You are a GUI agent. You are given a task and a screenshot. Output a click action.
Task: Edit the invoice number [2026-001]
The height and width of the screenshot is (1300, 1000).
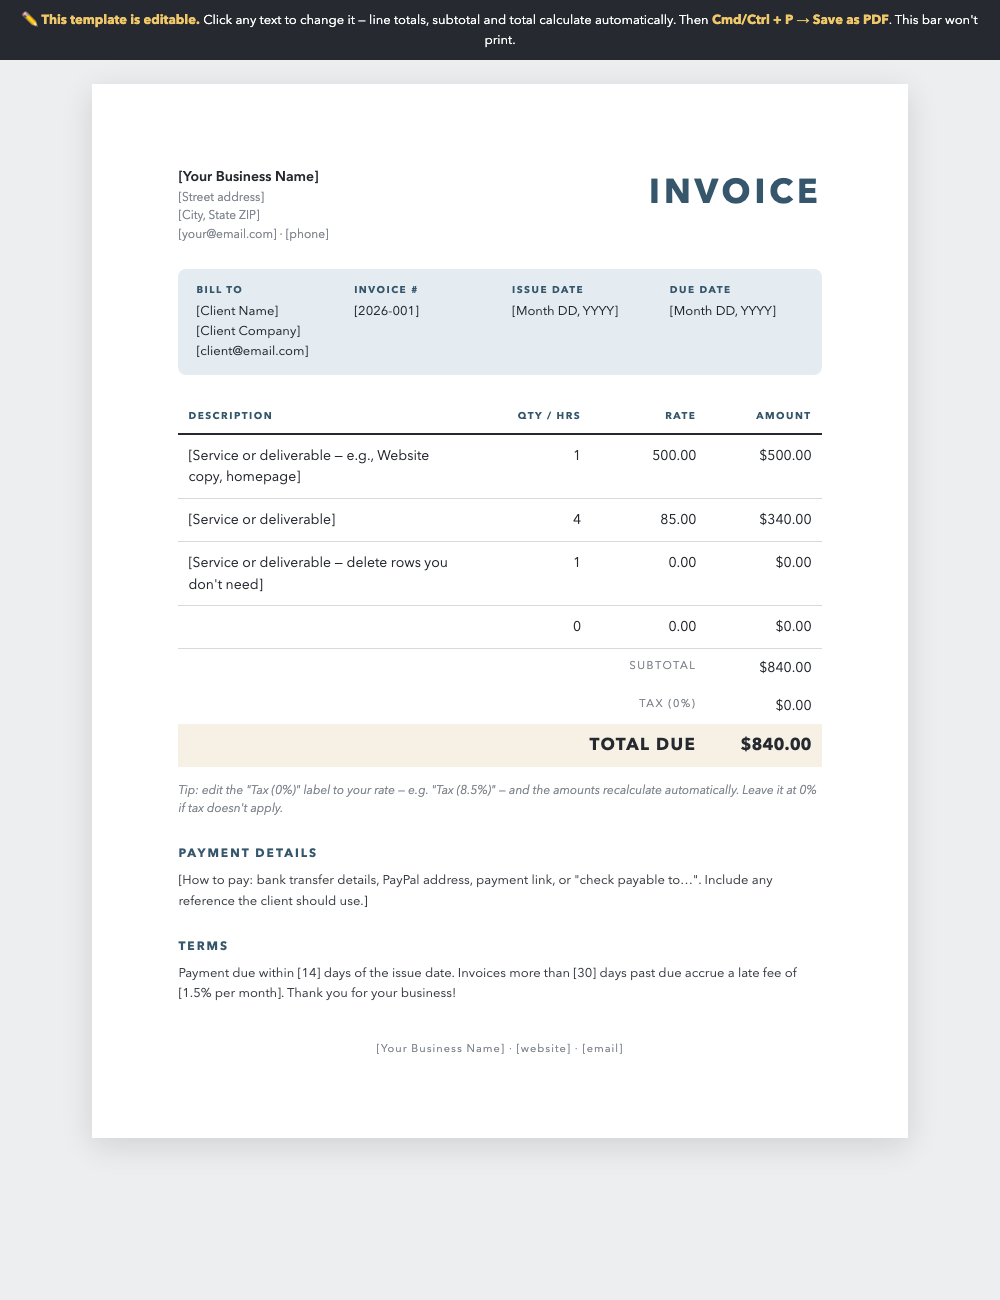(x=386, y=311)
